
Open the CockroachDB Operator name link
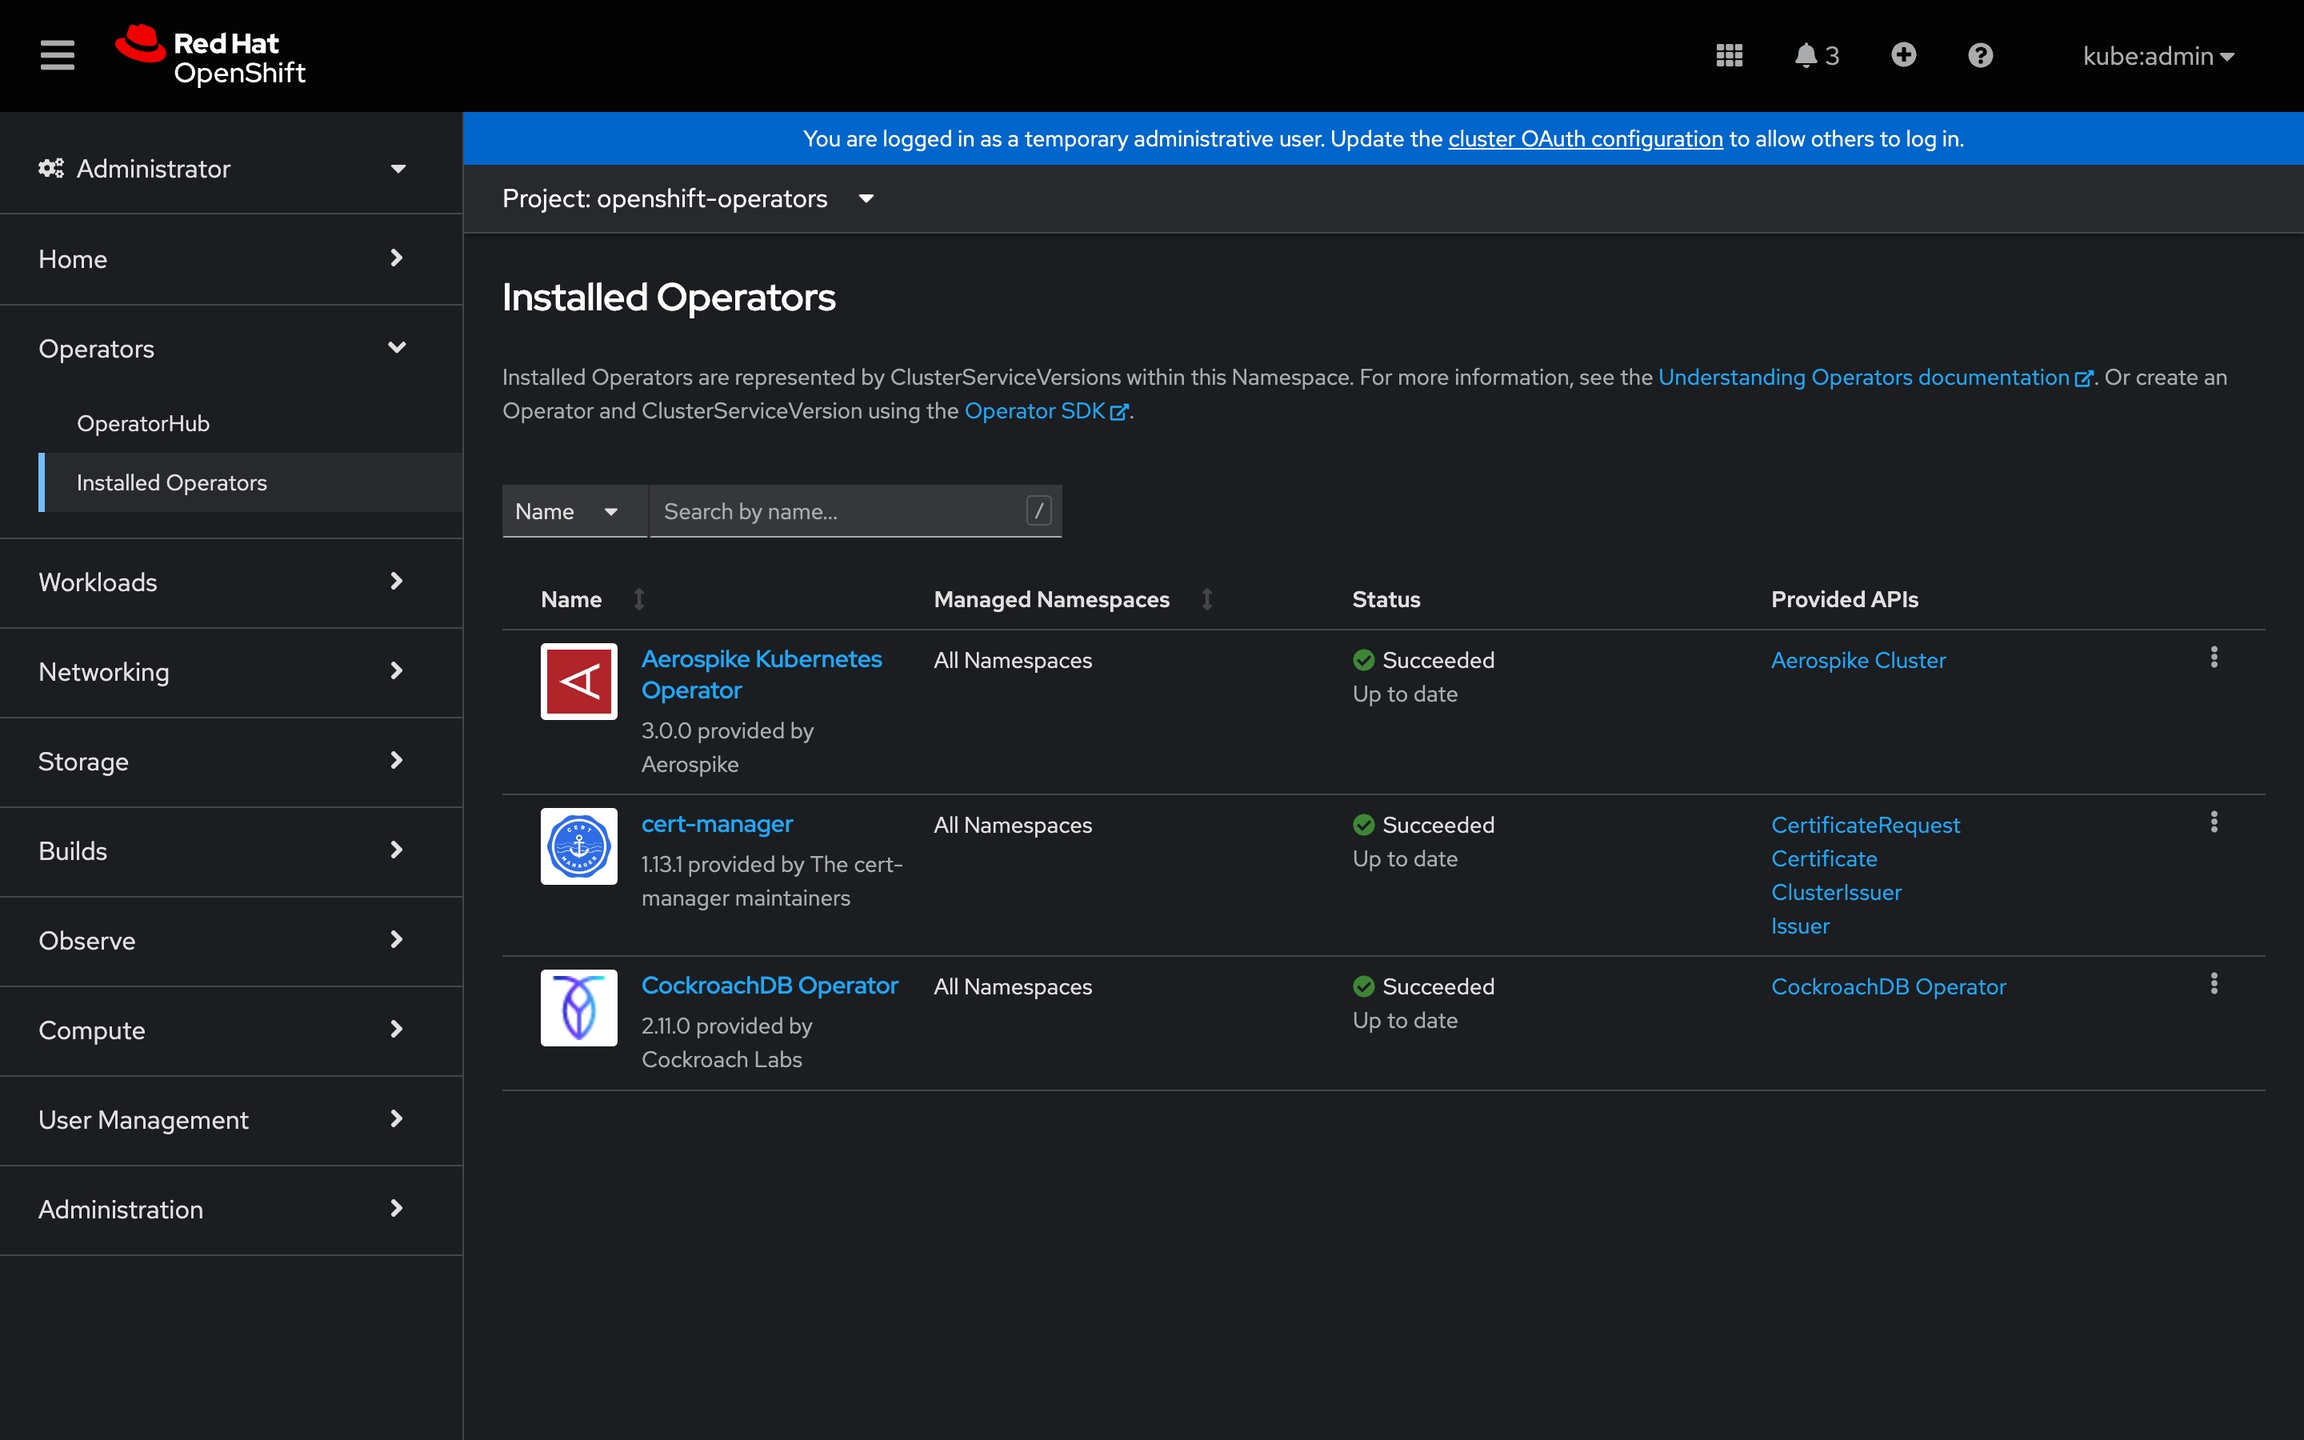point(769,985)
